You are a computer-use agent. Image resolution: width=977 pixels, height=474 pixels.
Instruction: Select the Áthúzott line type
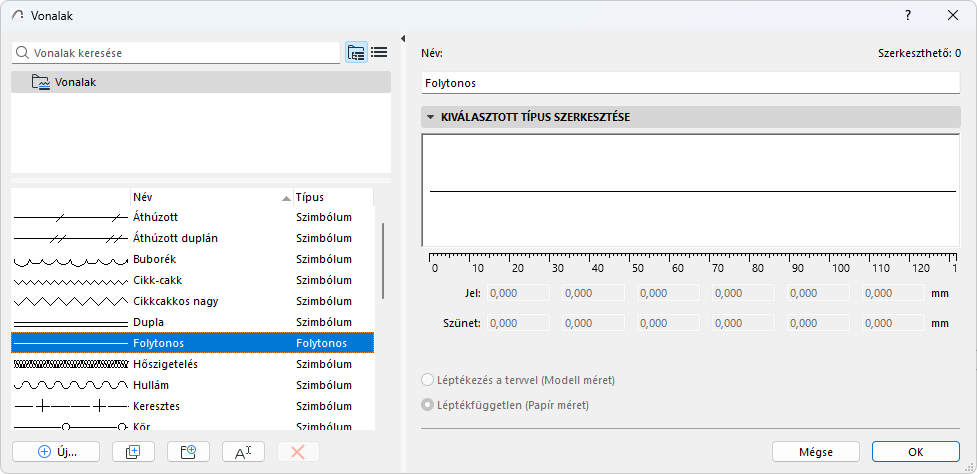click(x=193, y=217)
